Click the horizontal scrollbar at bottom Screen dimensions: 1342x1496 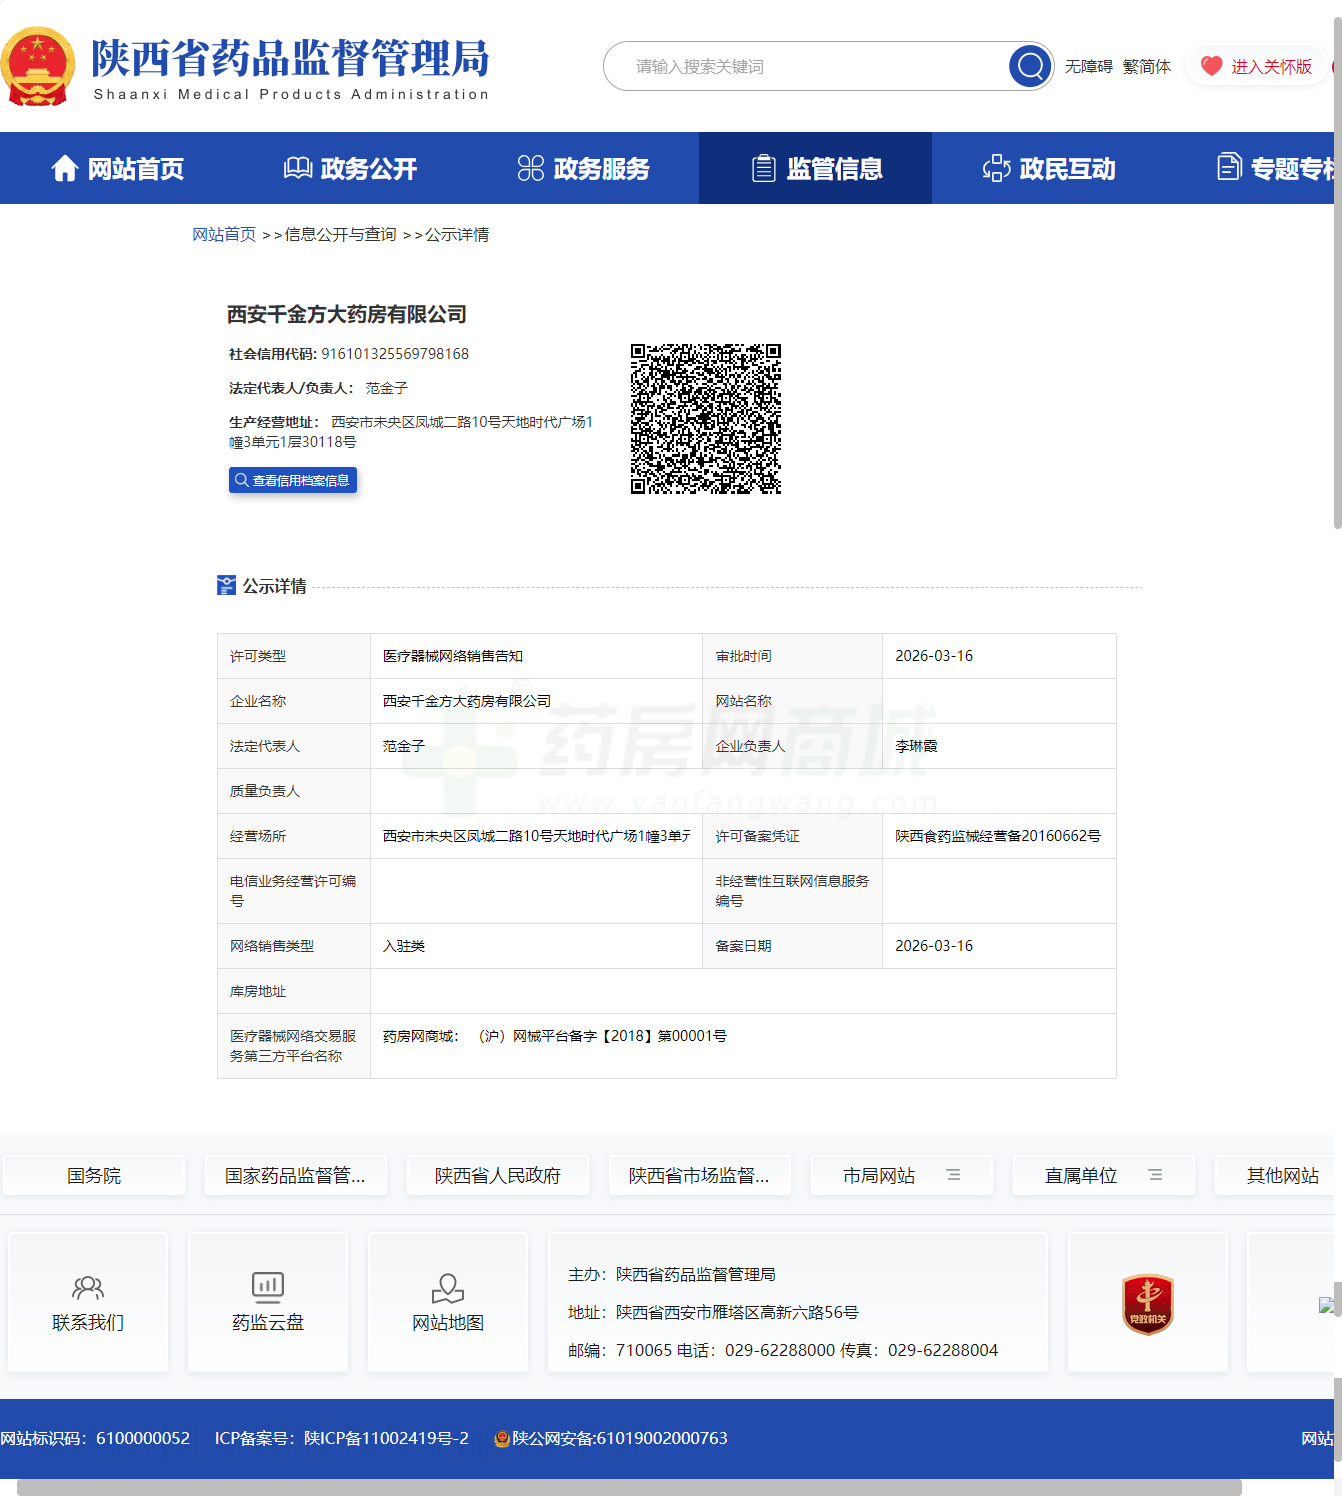(628, 1487)
